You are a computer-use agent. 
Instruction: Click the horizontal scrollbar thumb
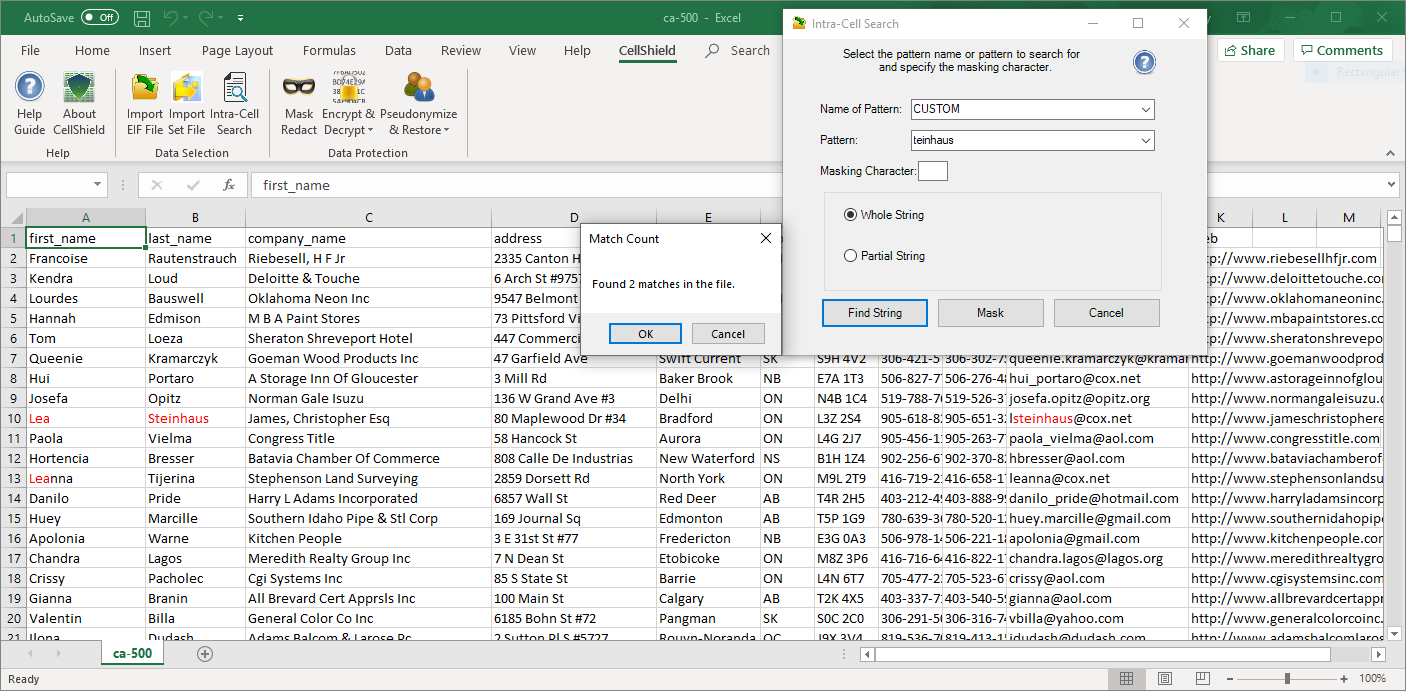tap(1103, 654)
